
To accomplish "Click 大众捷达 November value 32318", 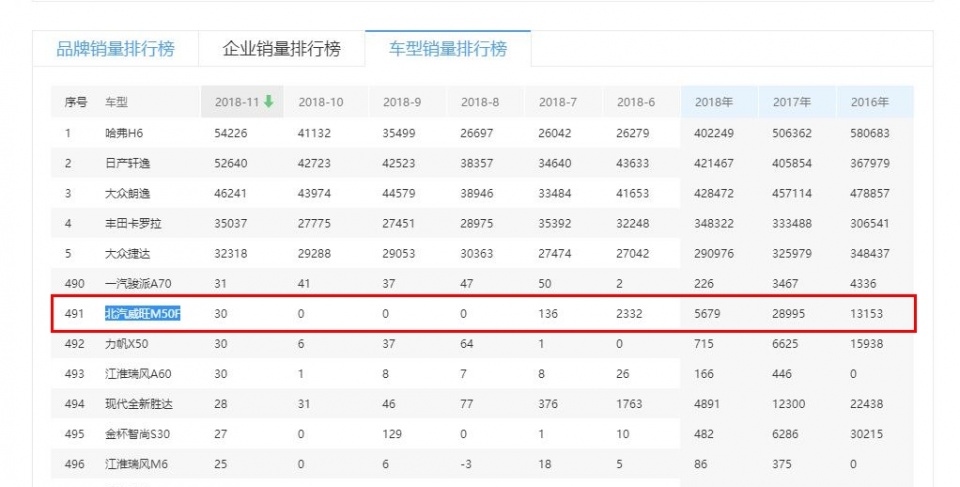I will (x=231, y=254).
